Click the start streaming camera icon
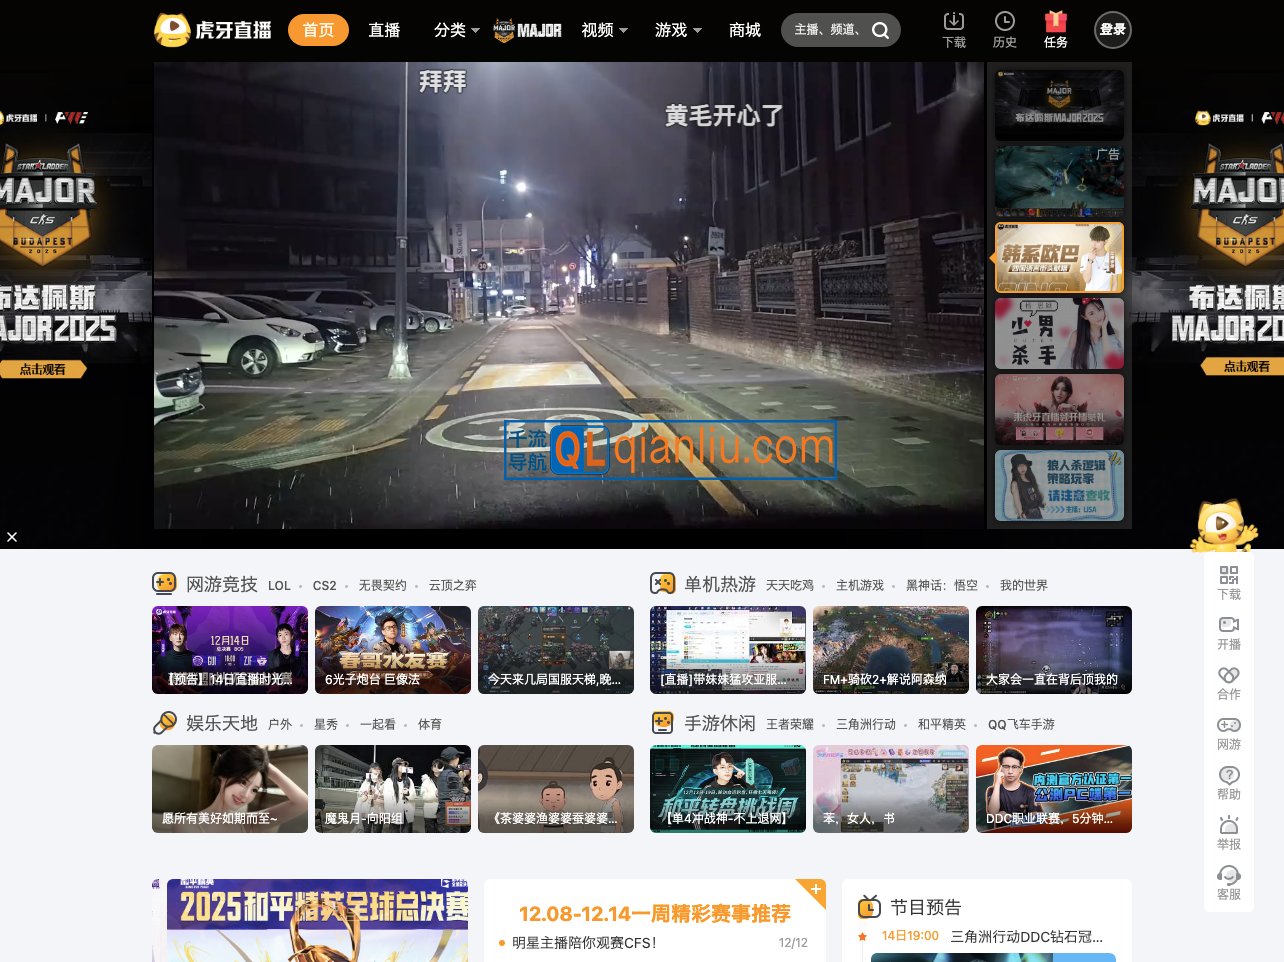Image resolution: width=1284 pixels, height=962 pixels. click(x=1228, y=625)
